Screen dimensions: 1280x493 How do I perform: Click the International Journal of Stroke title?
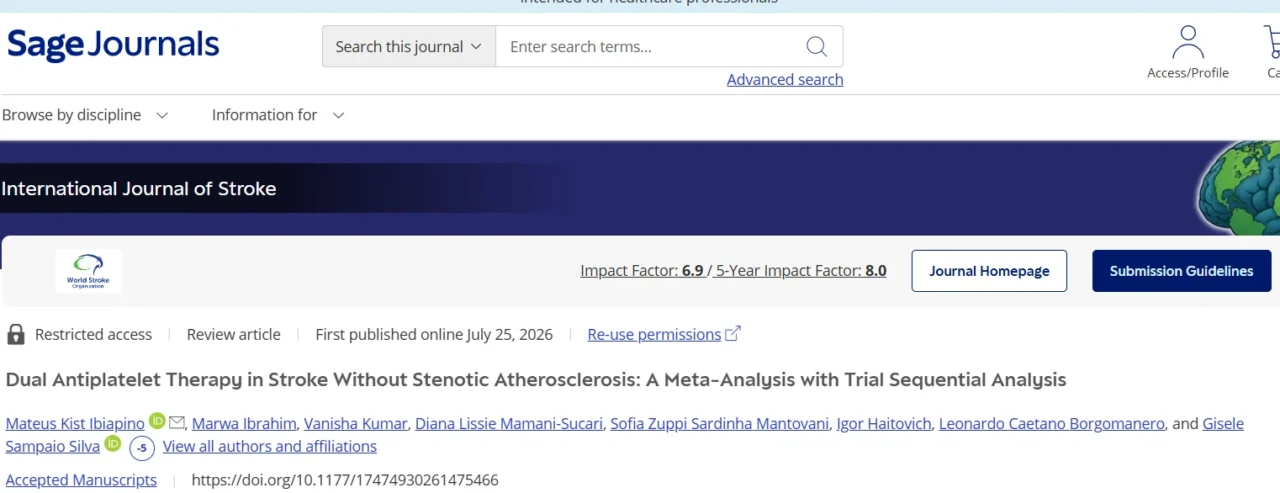tap(138, 188)
